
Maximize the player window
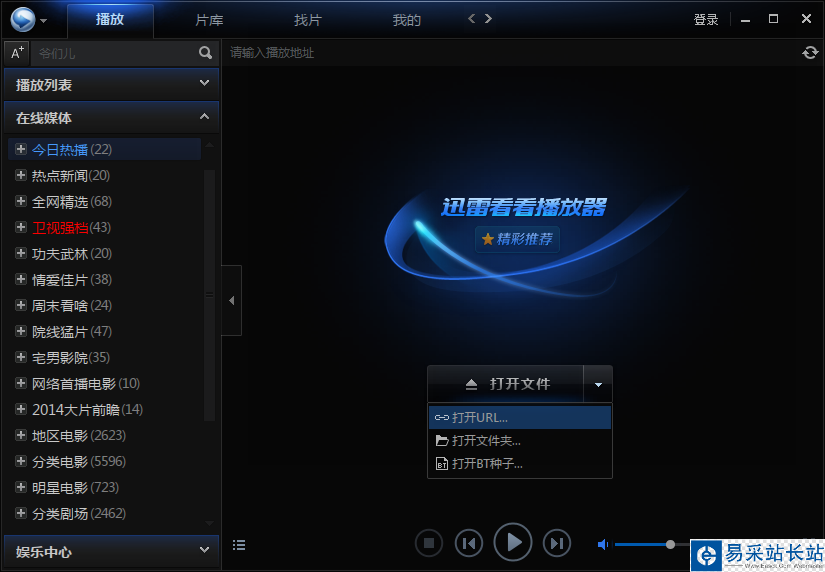pyautogui.click(x=773, y=19)
